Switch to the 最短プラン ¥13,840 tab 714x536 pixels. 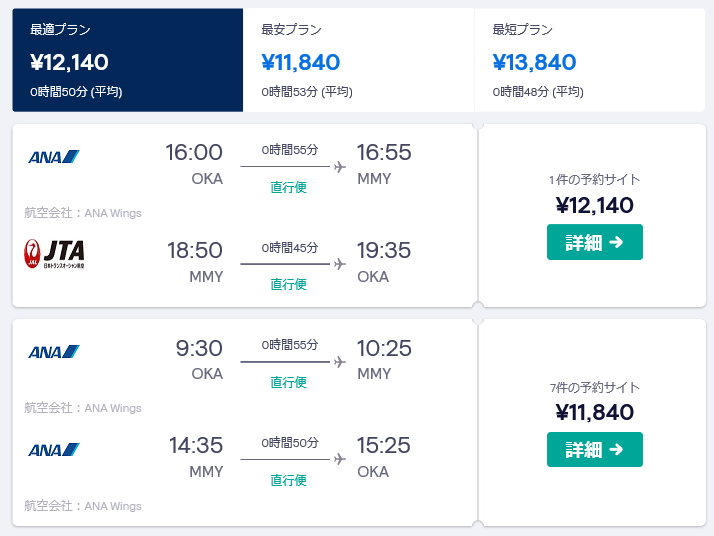590,60
